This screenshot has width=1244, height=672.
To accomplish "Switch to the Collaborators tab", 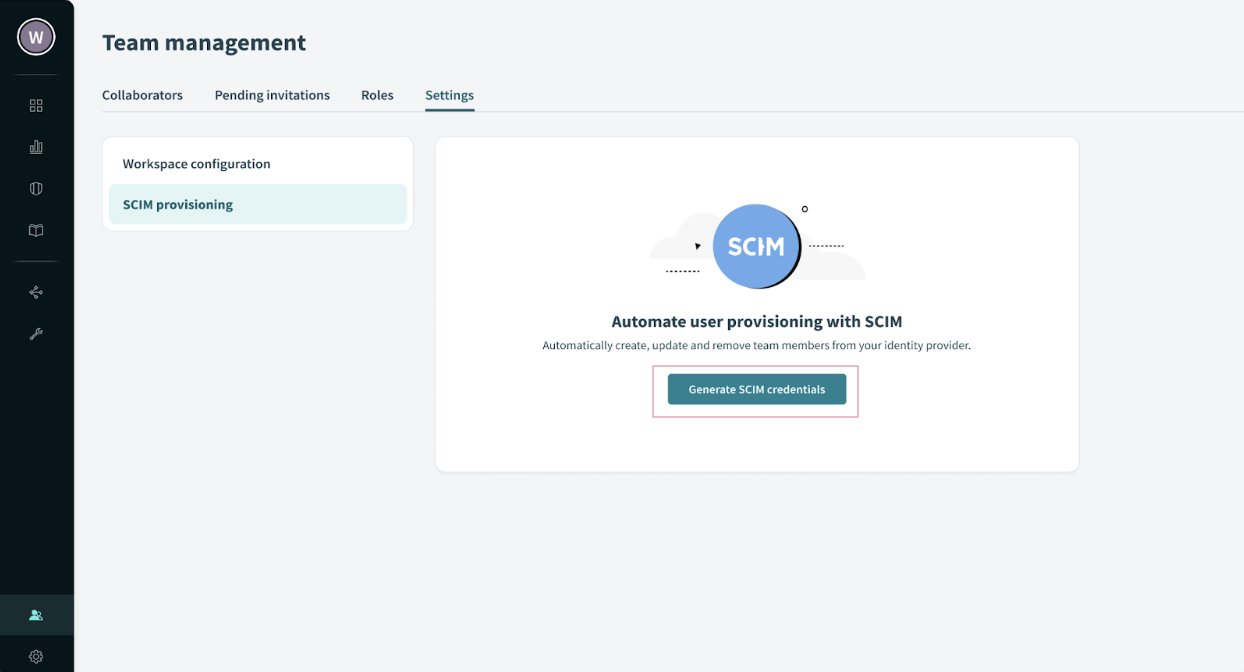I will coord(142,95).
